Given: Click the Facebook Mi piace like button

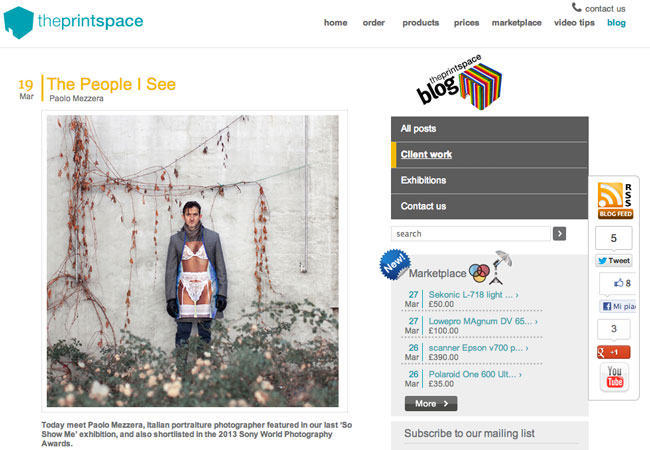Looking at the screenshot, I should (x=618, y=306).
